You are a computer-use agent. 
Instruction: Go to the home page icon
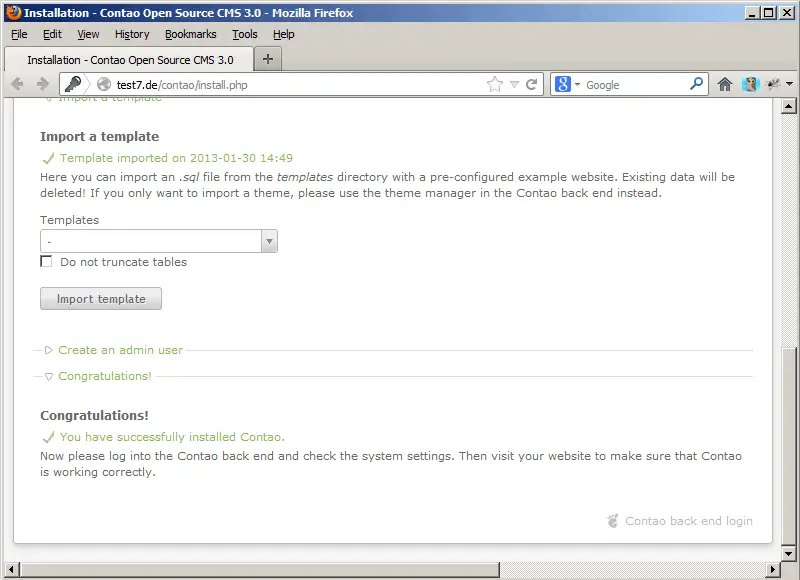(x=724, y=84)
